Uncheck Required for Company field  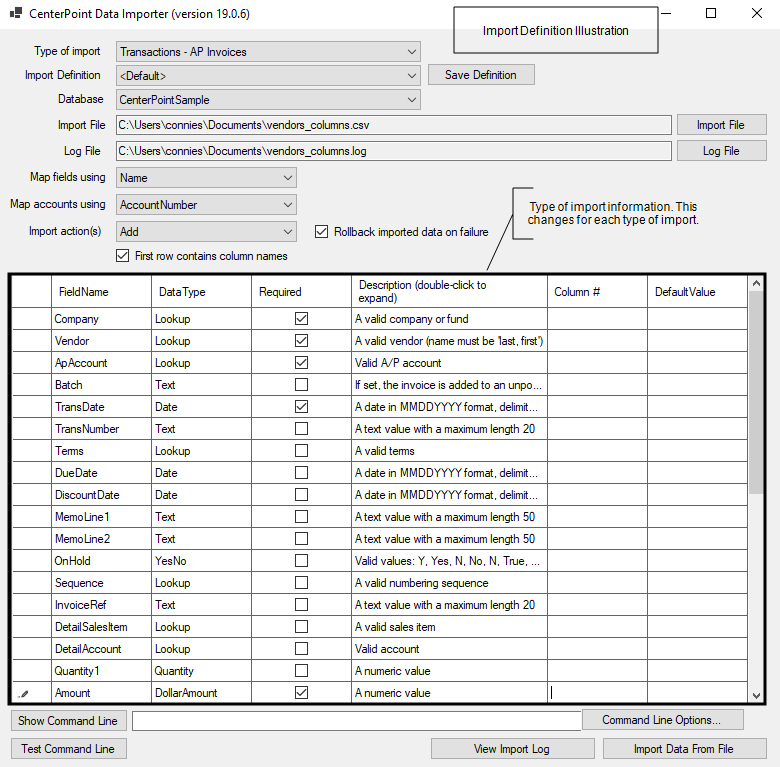pos(301,318)
